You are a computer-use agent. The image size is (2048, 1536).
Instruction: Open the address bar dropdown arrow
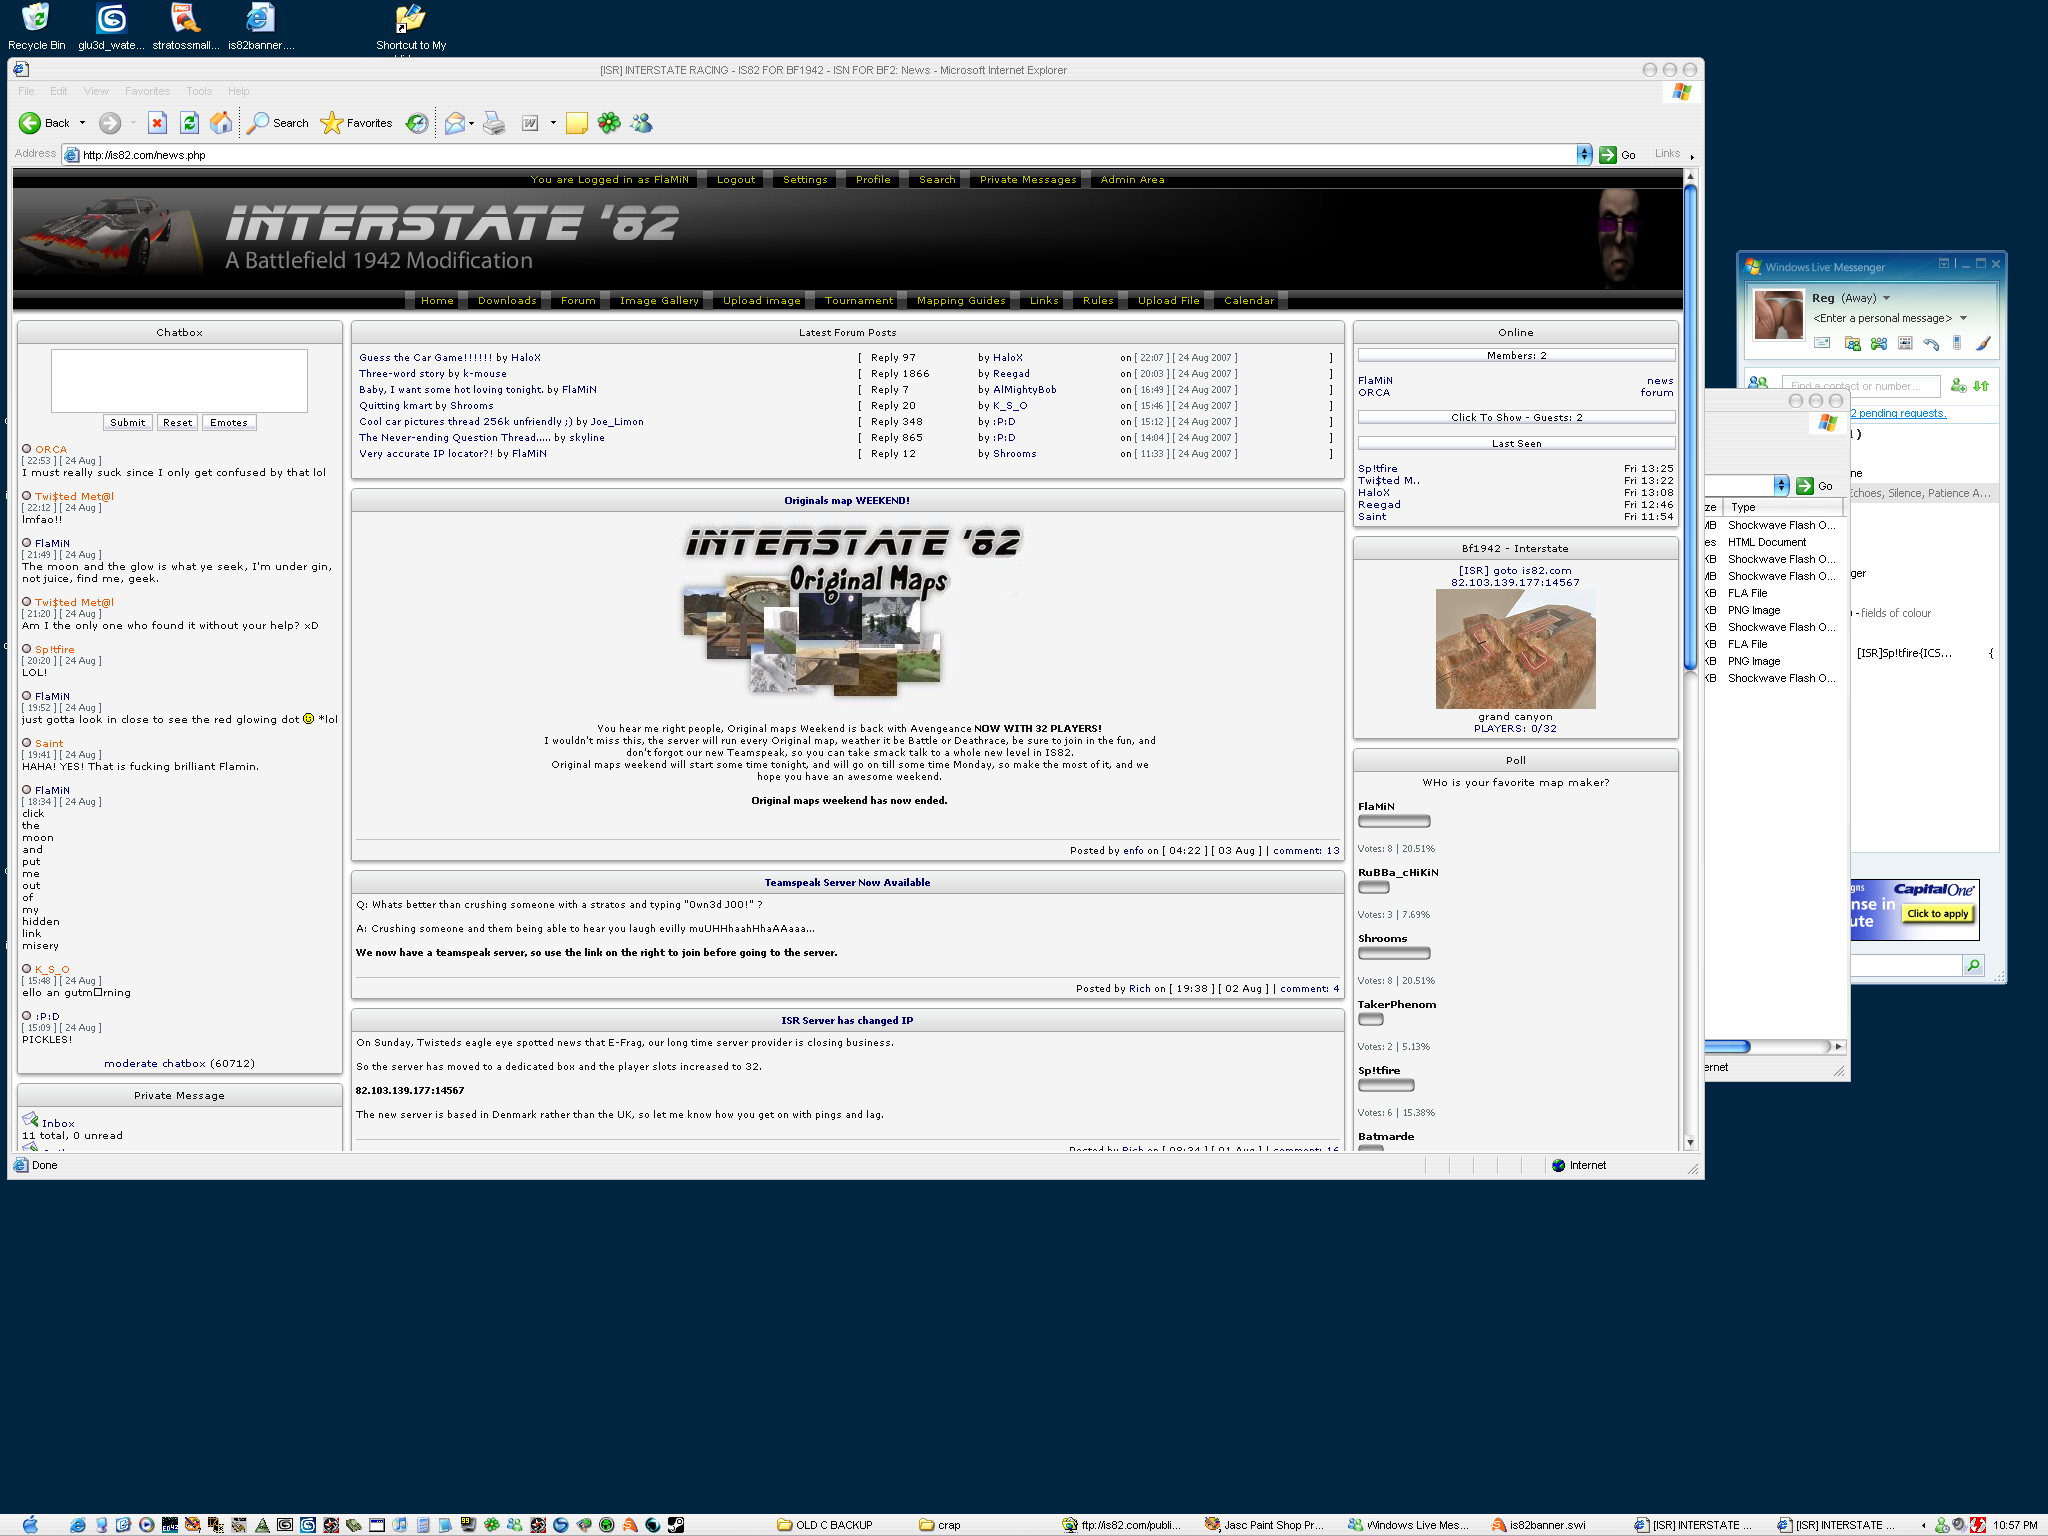[1584, 154]
